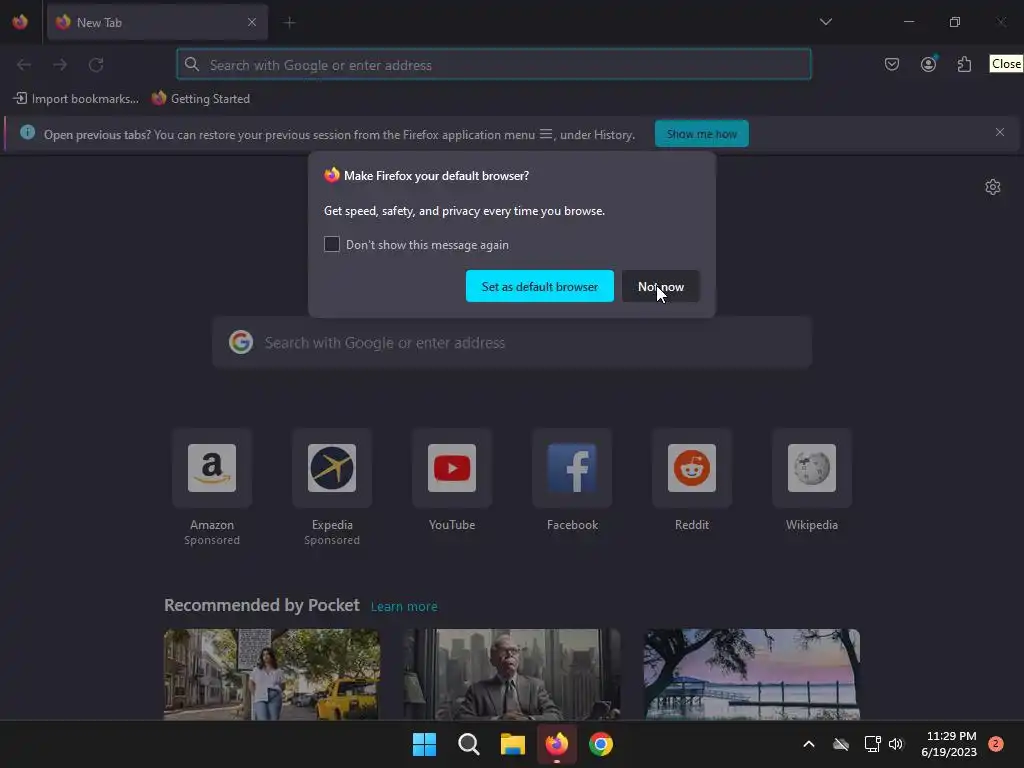Click the info icon in the notification bar

(27, 133)
